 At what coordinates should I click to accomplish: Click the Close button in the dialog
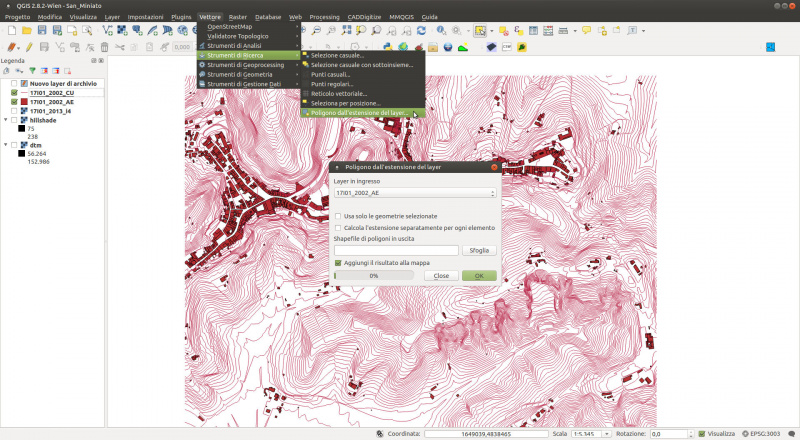point(441,276)
